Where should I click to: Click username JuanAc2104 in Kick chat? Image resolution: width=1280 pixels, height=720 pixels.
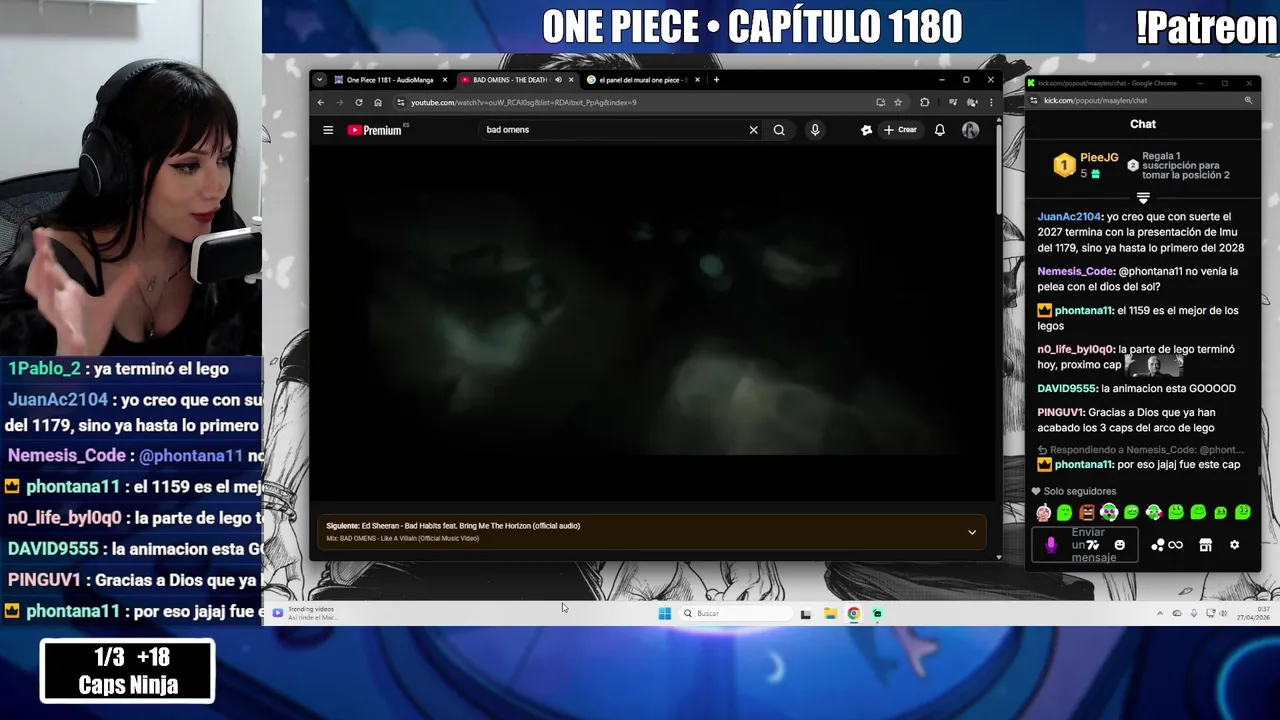point(1069,217)
